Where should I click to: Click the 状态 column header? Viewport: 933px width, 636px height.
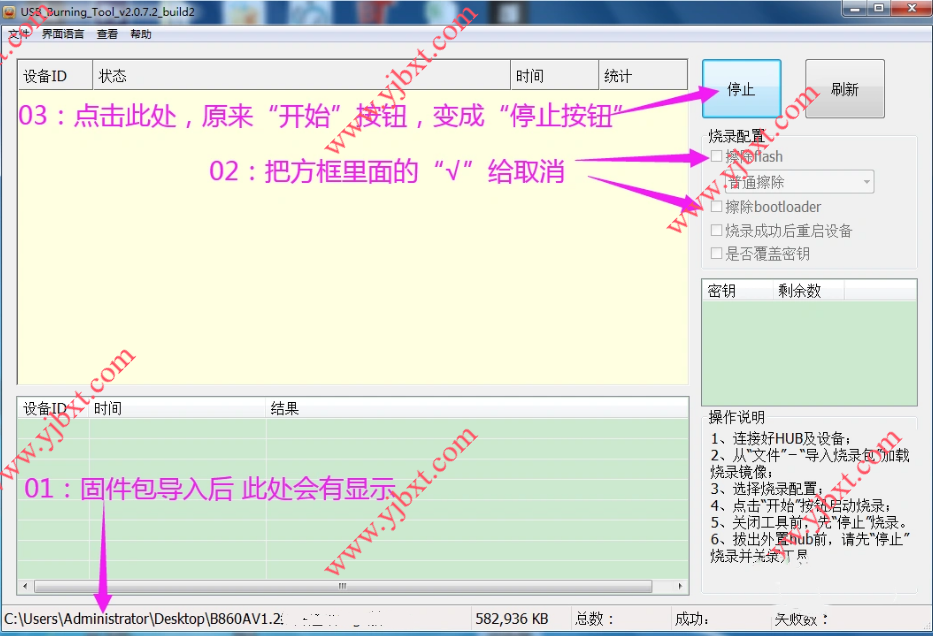click(300, 76)
